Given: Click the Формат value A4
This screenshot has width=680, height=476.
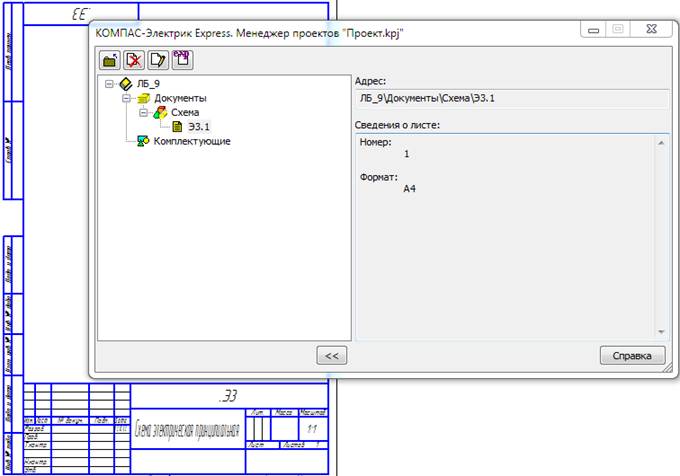Looking at the screenshot, I should (409, 189).
